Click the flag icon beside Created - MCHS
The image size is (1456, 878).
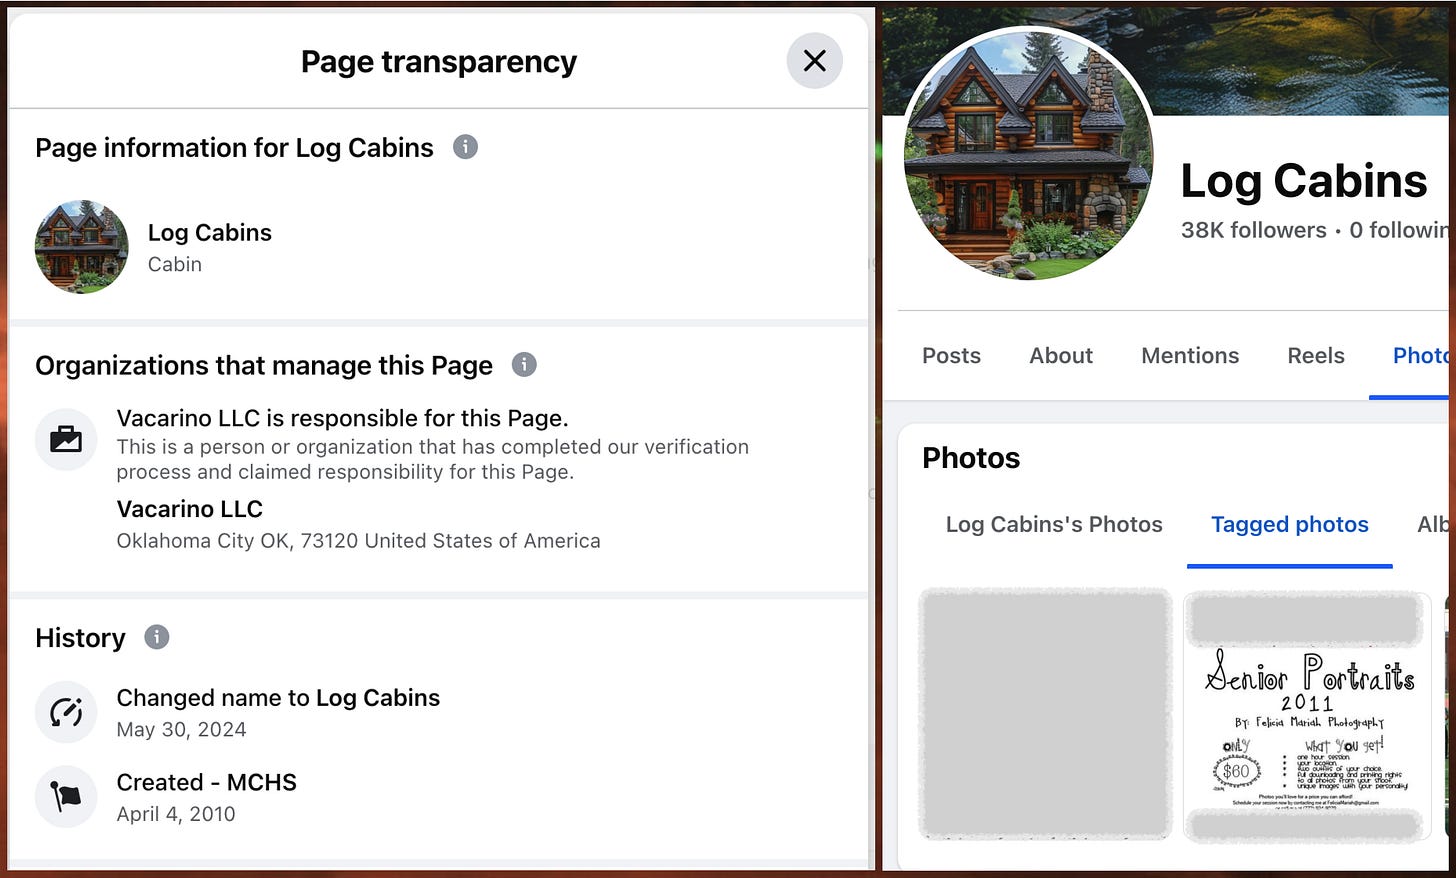click(66, 797)
